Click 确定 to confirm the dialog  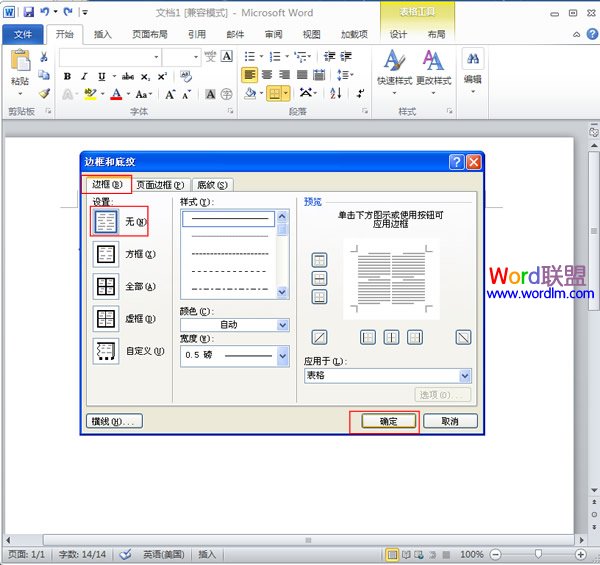click(388, 421)
